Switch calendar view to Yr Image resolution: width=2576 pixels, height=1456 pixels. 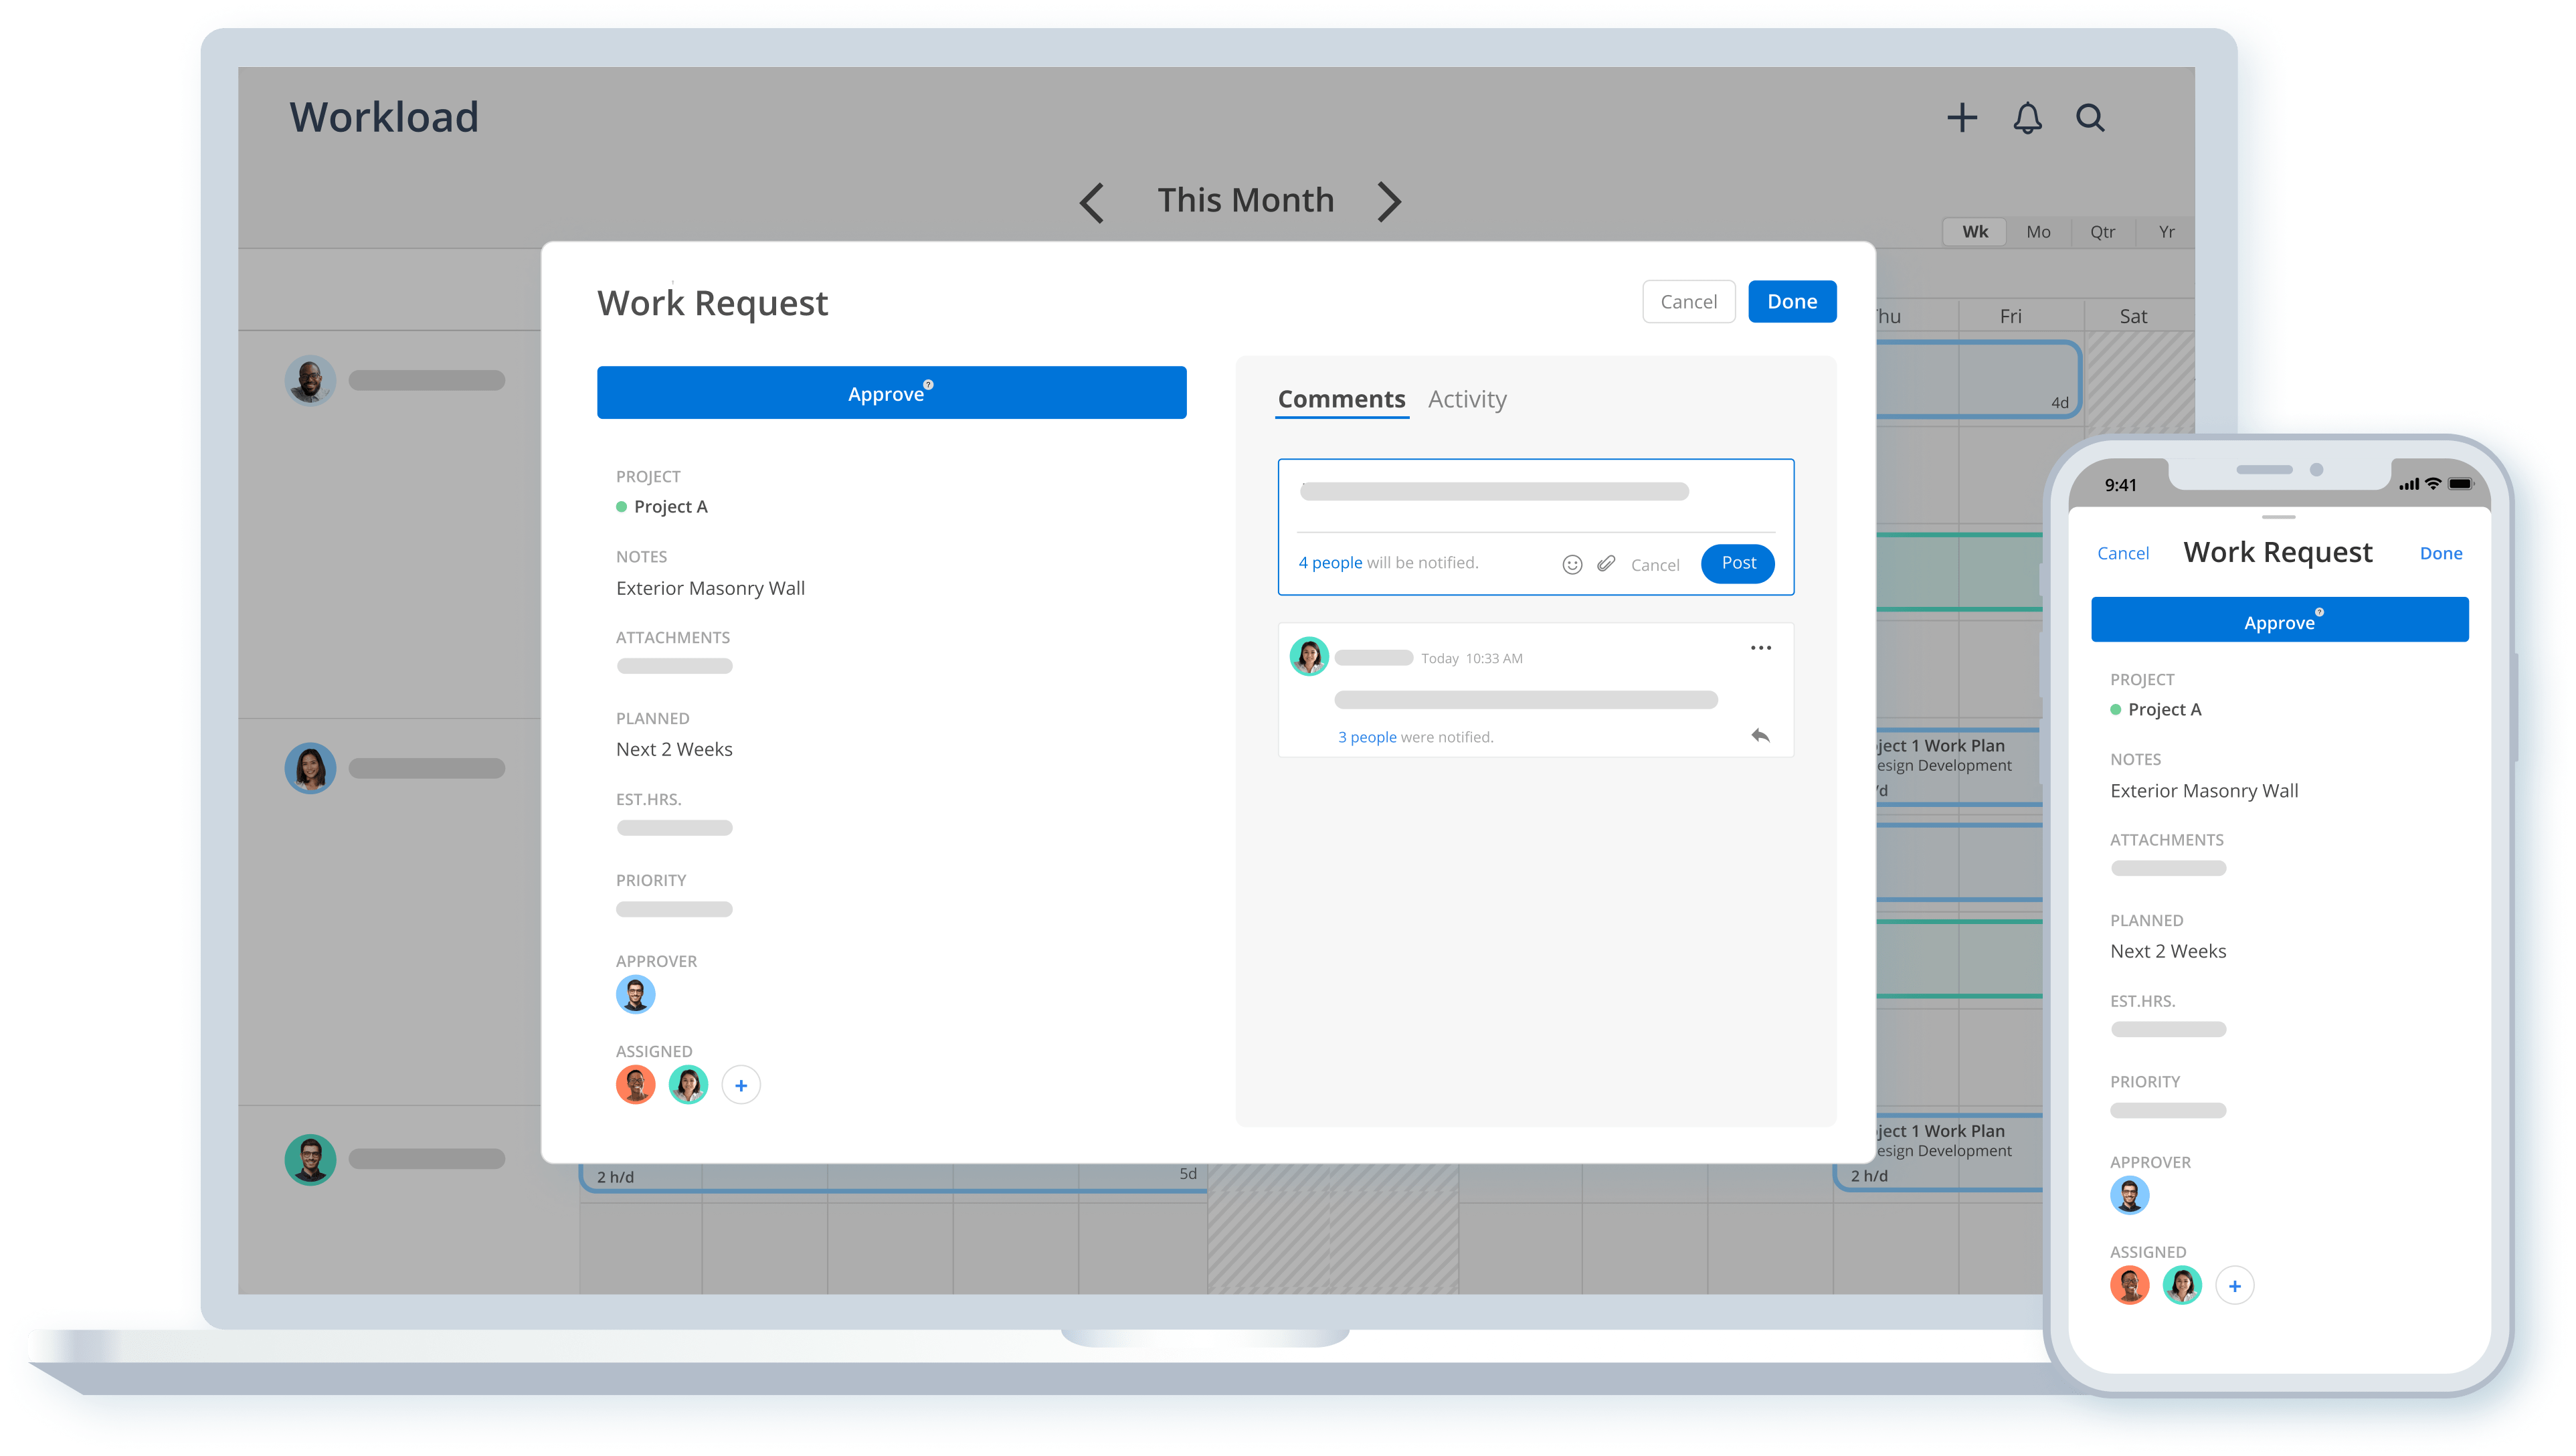tap(2166, 232)
